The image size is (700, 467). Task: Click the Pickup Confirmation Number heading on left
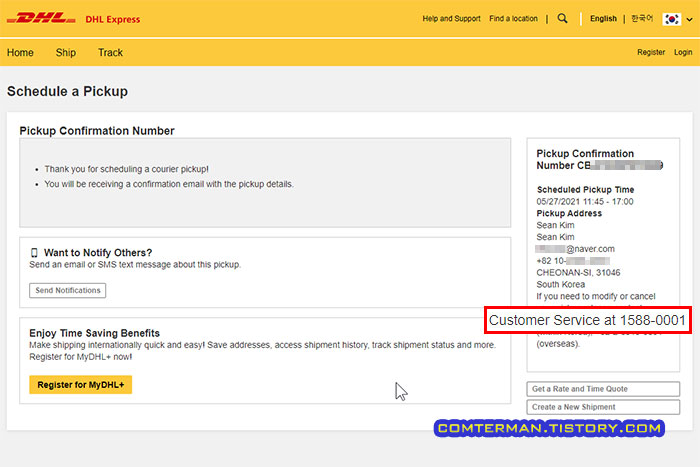[x=97, y=131]
